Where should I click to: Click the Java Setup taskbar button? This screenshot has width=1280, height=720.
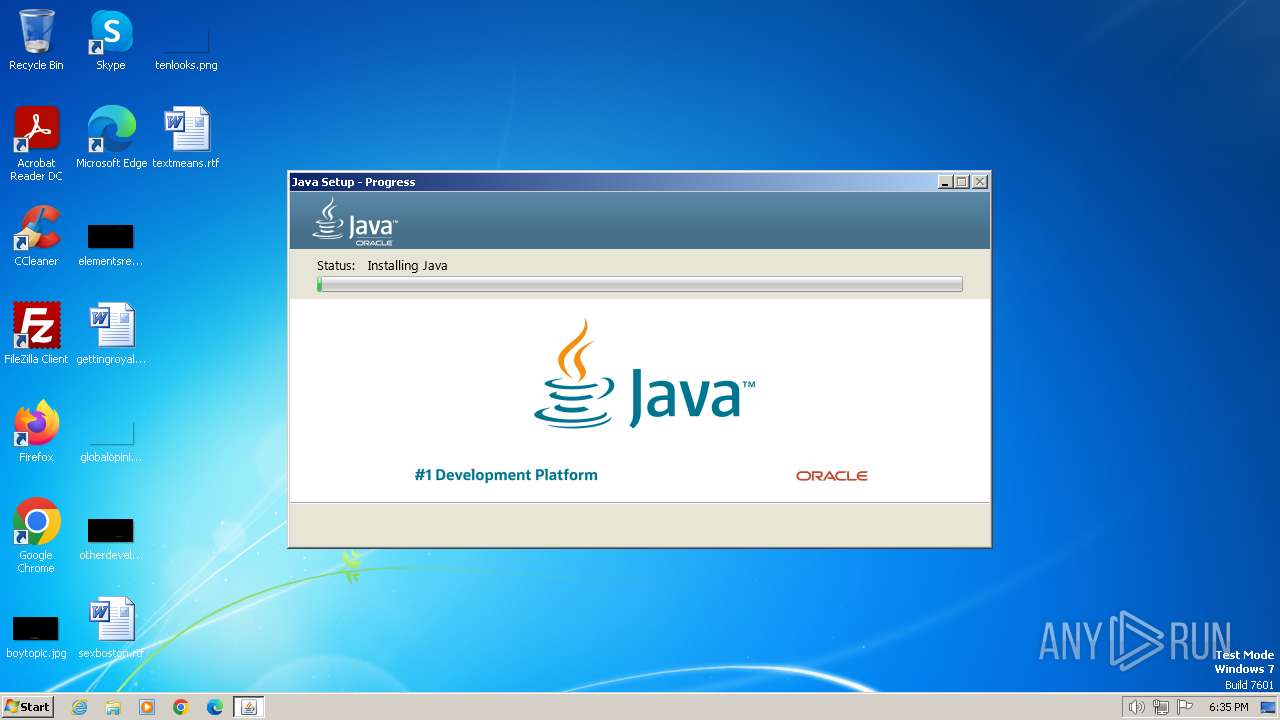(249, 707)
